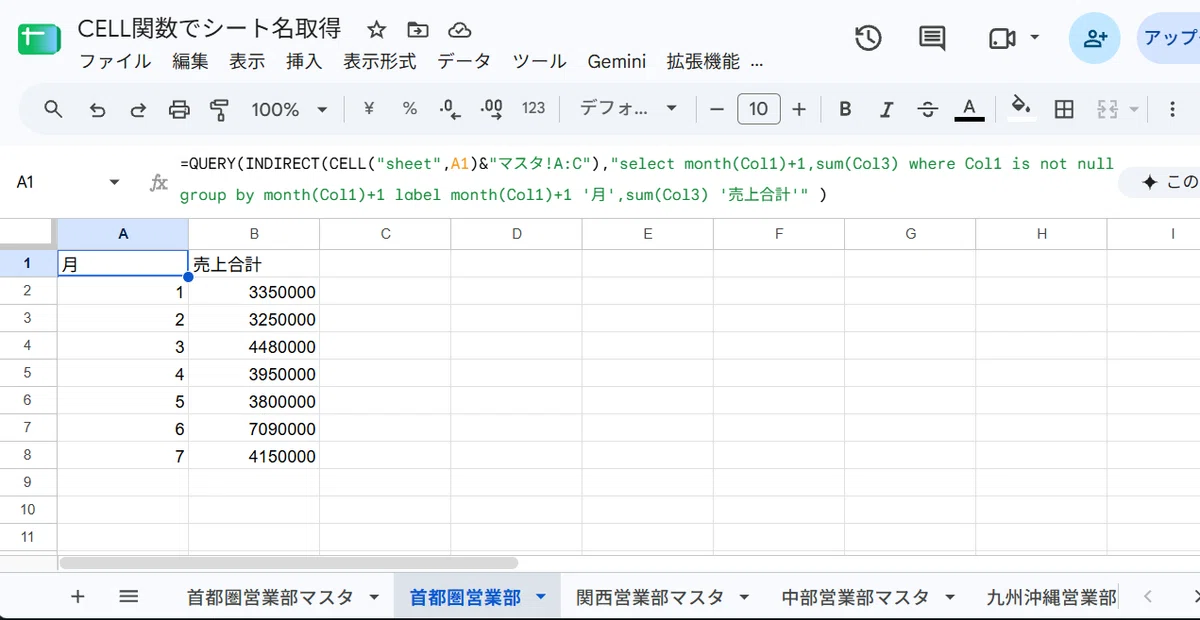Open the 首都圏営業部 sheet tab arrow
1200x620 pixels.
(x=541, y=597)
